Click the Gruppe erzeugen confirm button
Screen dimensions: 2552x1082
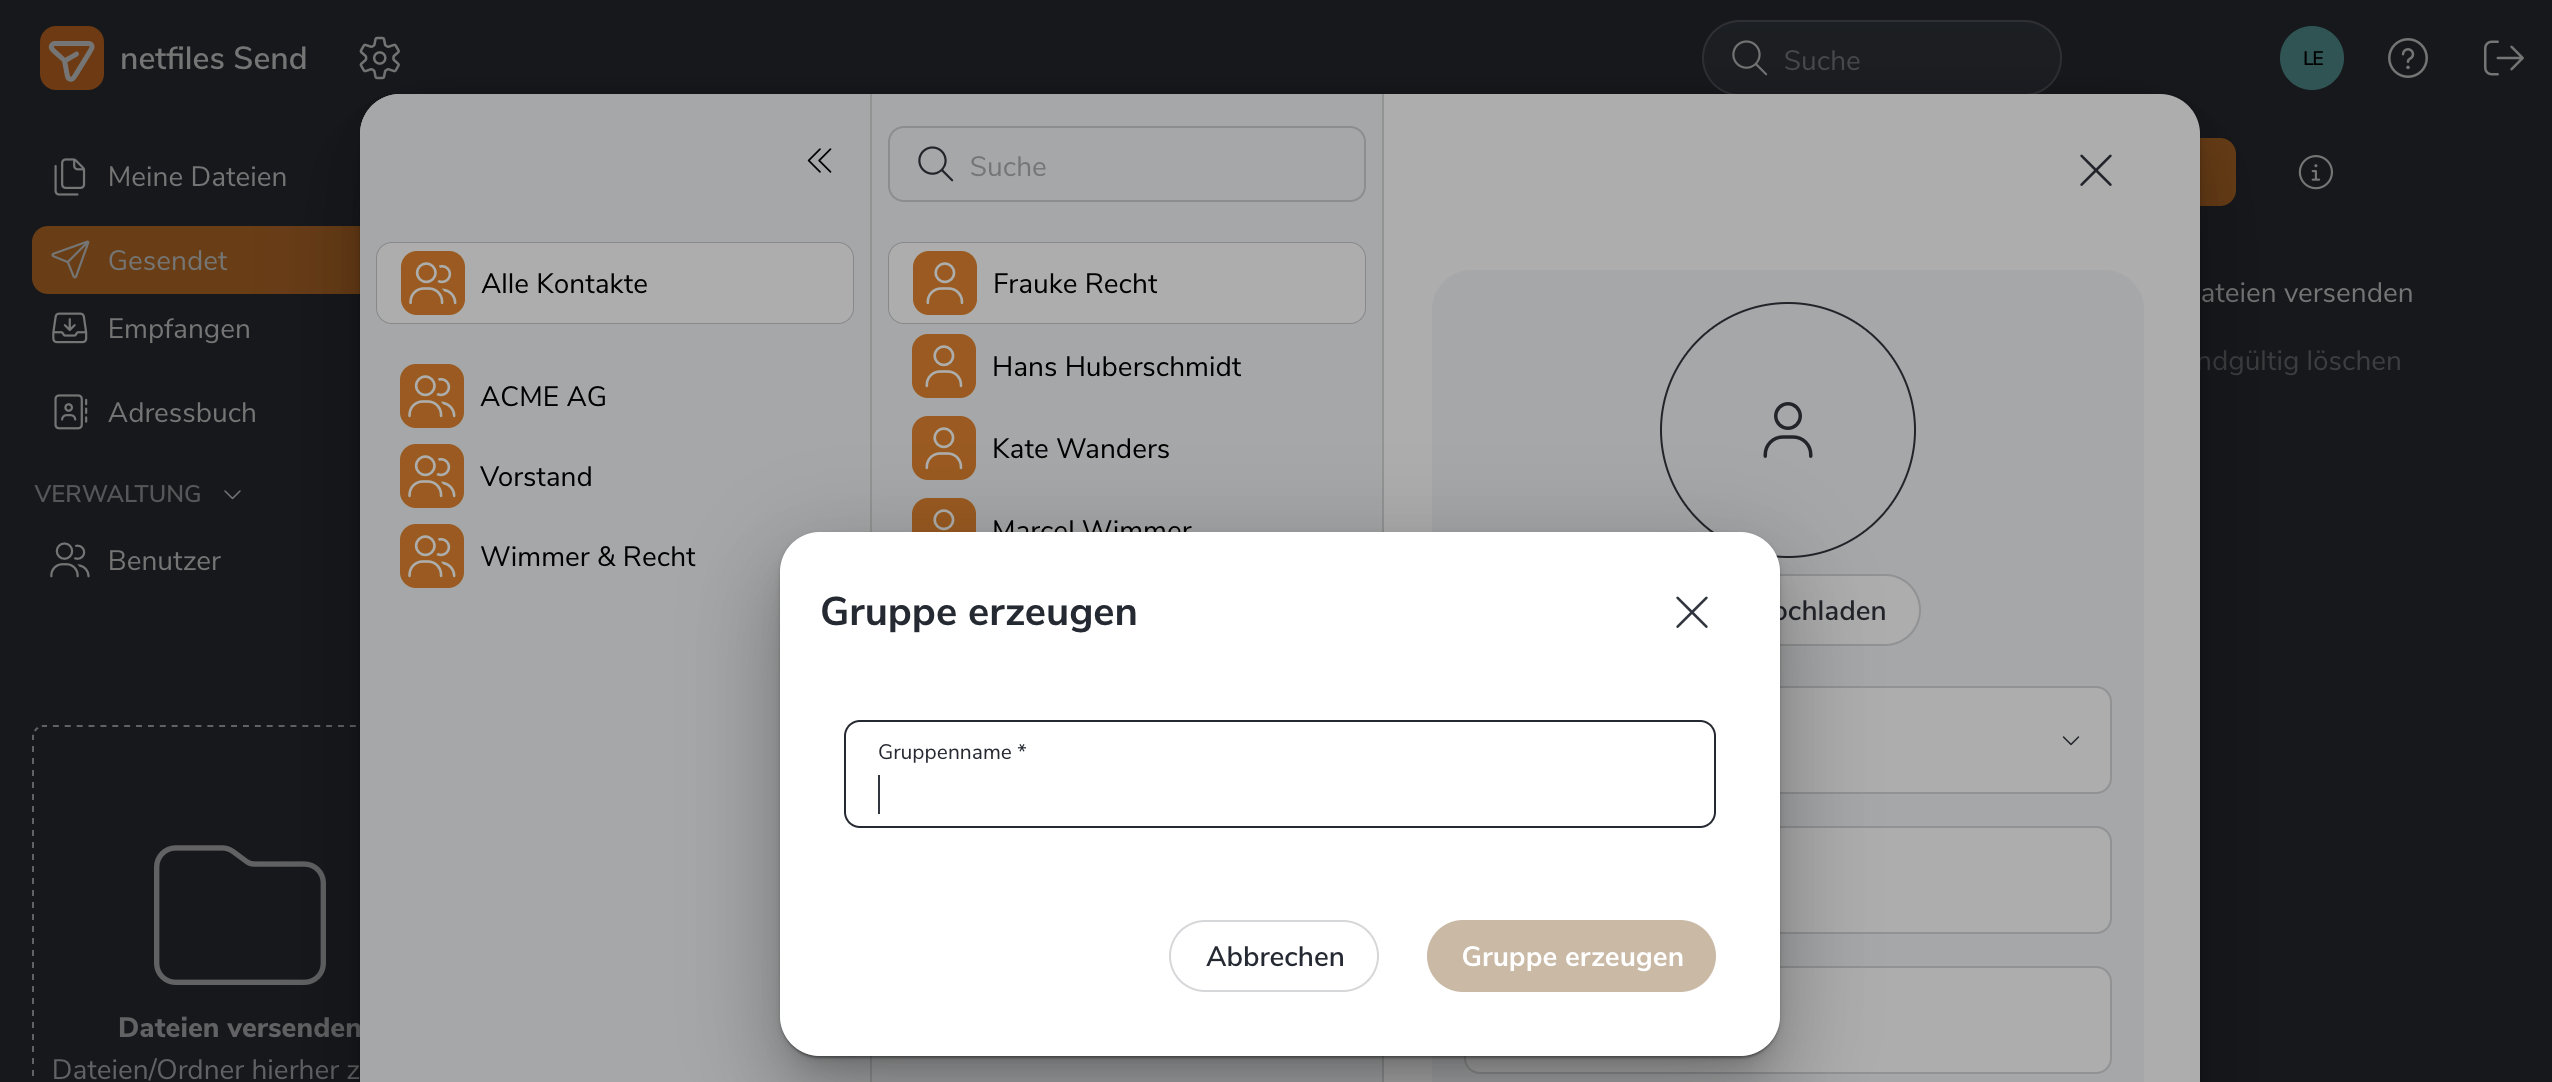pos(1571,956)
